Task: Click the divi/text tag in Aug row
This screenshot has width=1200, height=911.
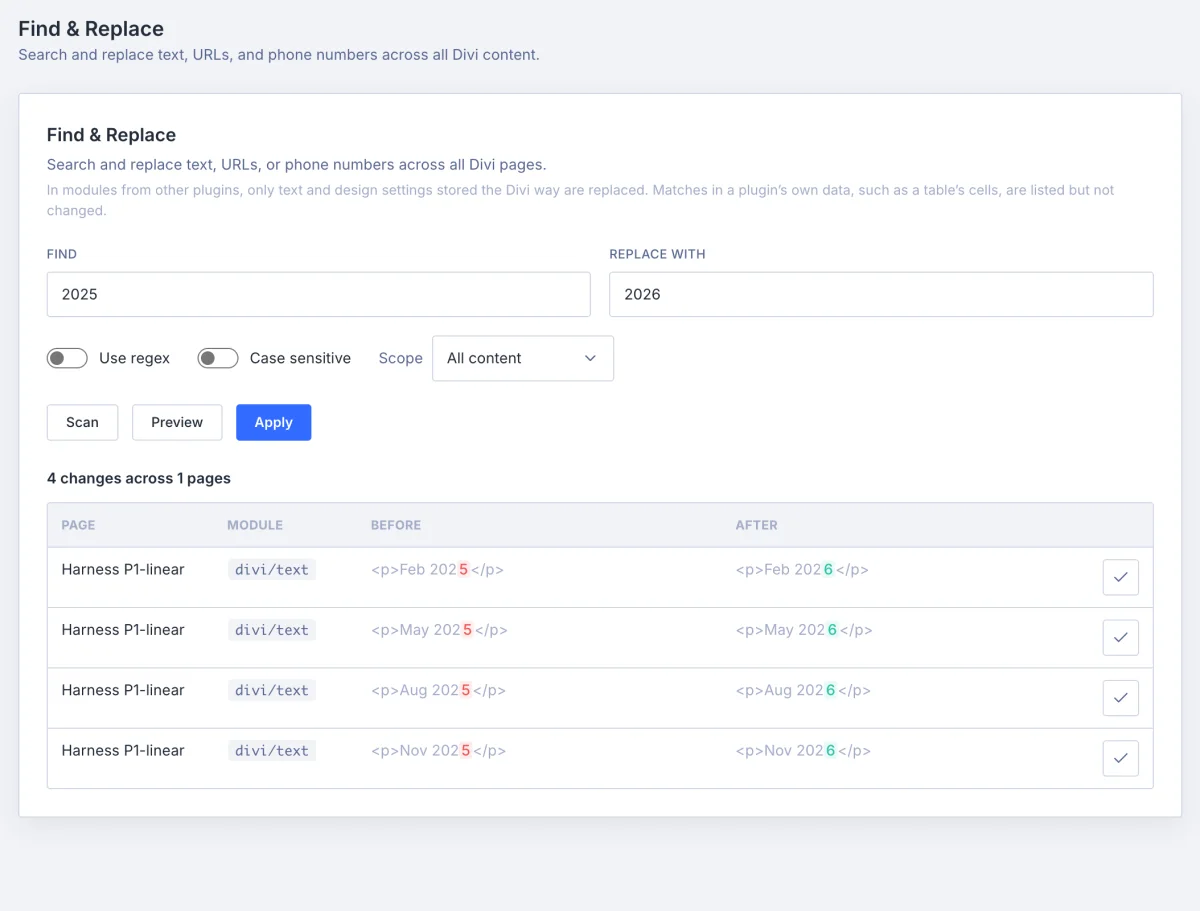Action: pyautogui.click(x=272, y=690)
